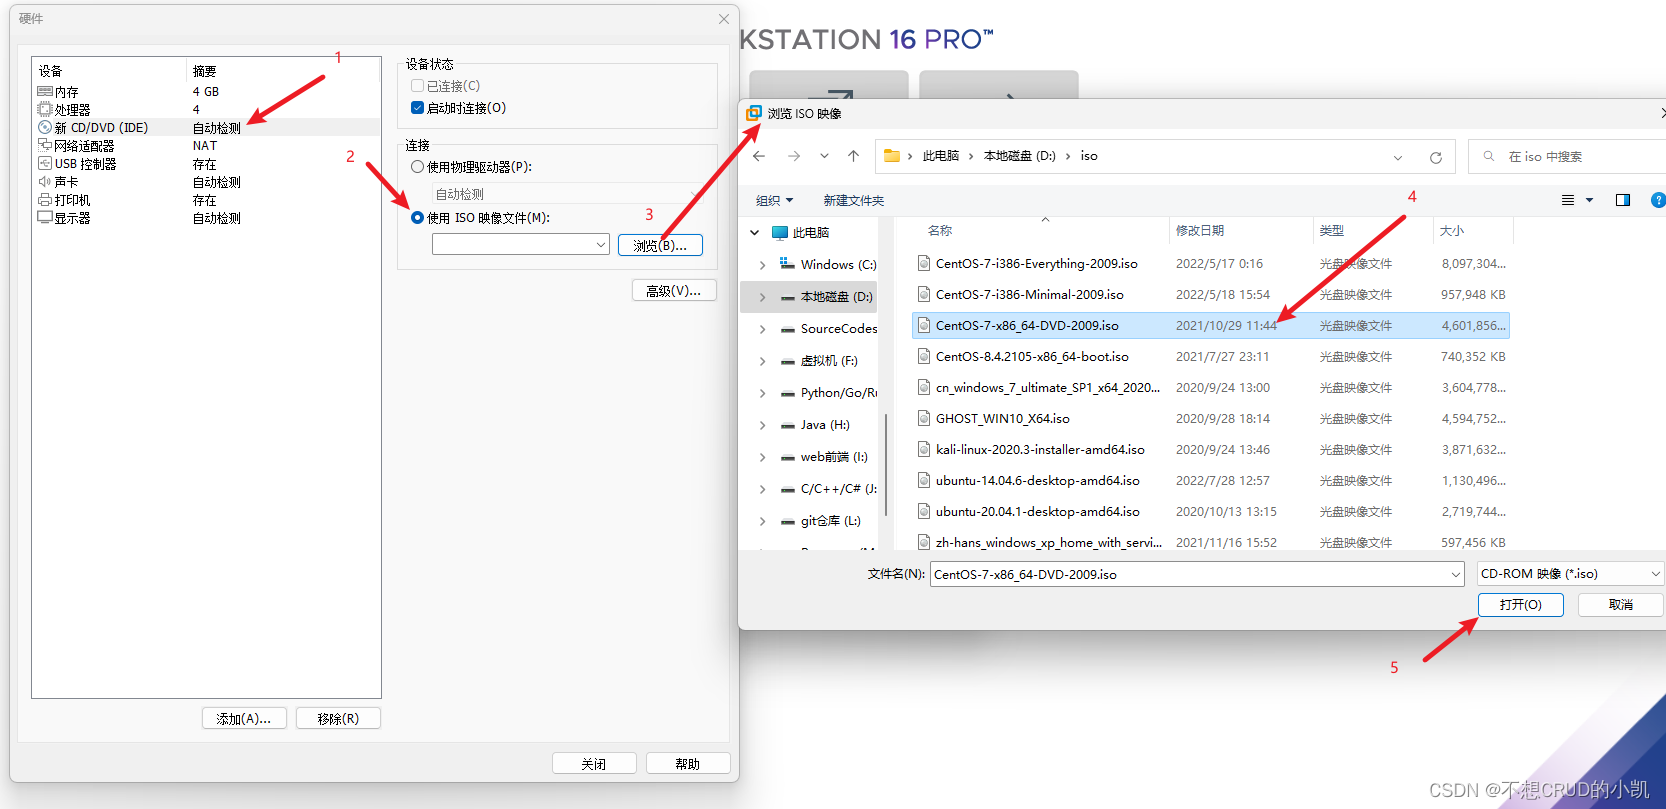The height and width of the screenshot is (809, 1666).
Task: Open the file dialog help icon
Action: point(1658,200)
